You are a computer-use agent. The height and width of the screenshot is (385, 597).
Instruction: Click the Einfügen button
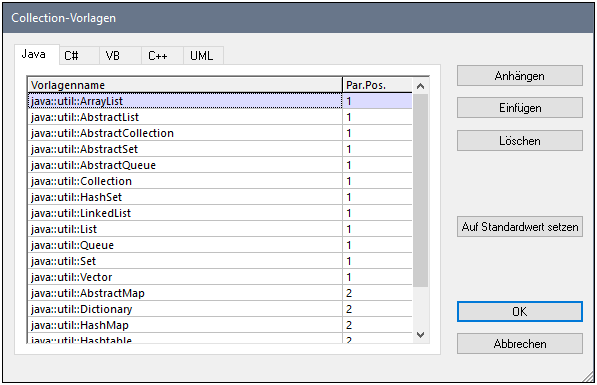pos(520,108)
